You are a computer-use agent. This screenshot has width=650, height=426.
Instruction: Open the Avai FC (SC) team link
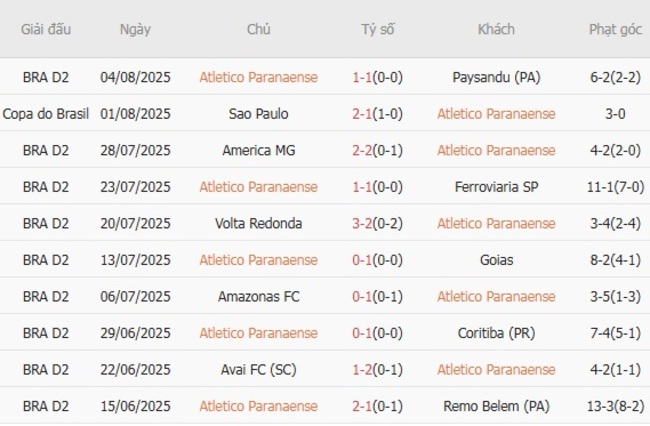(258, 370)
